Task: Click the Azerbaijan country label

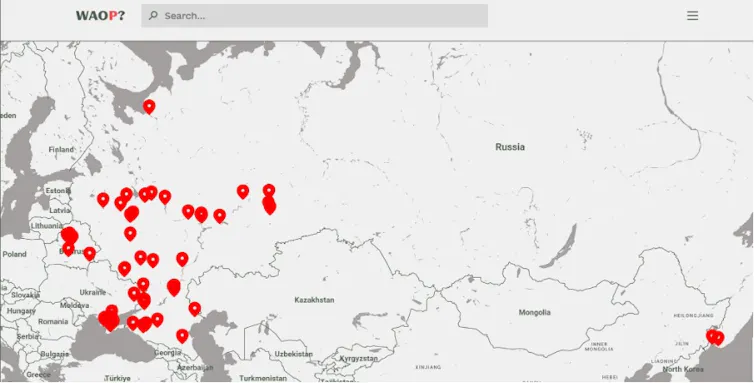Action: pos(195,367)
